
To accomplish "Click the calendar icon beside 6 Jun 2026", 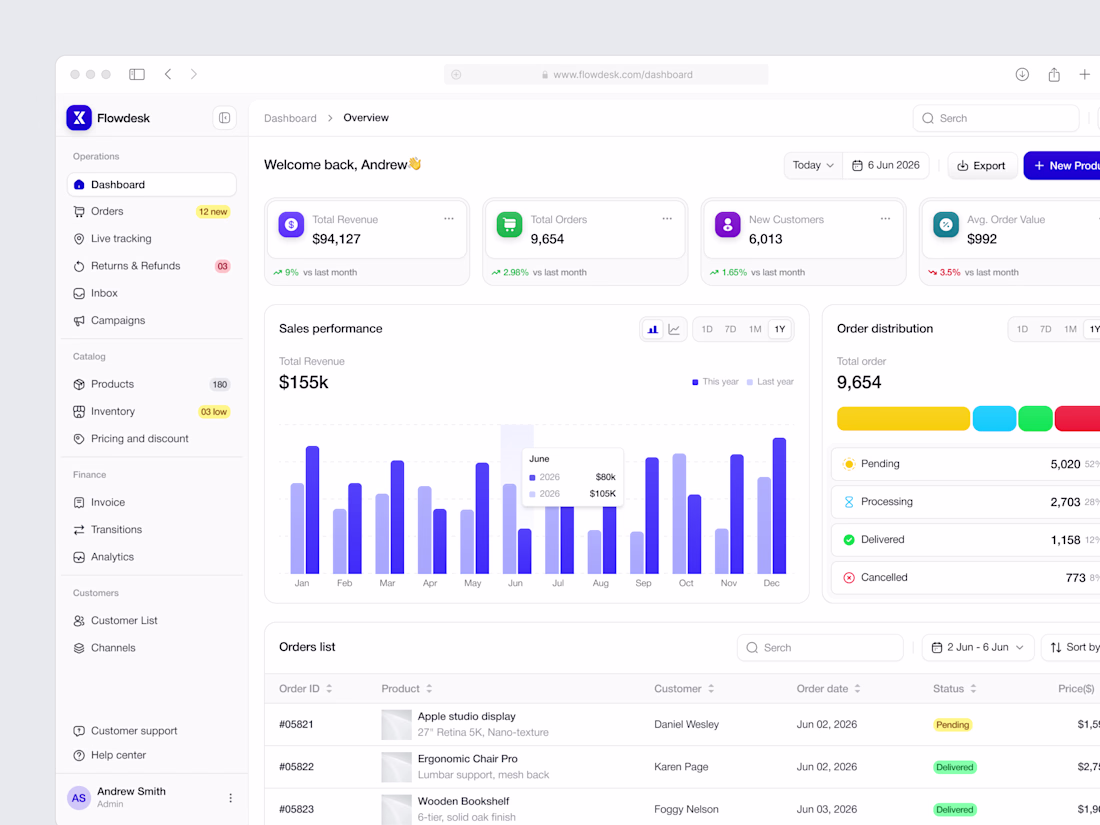I will pos(857,166).
